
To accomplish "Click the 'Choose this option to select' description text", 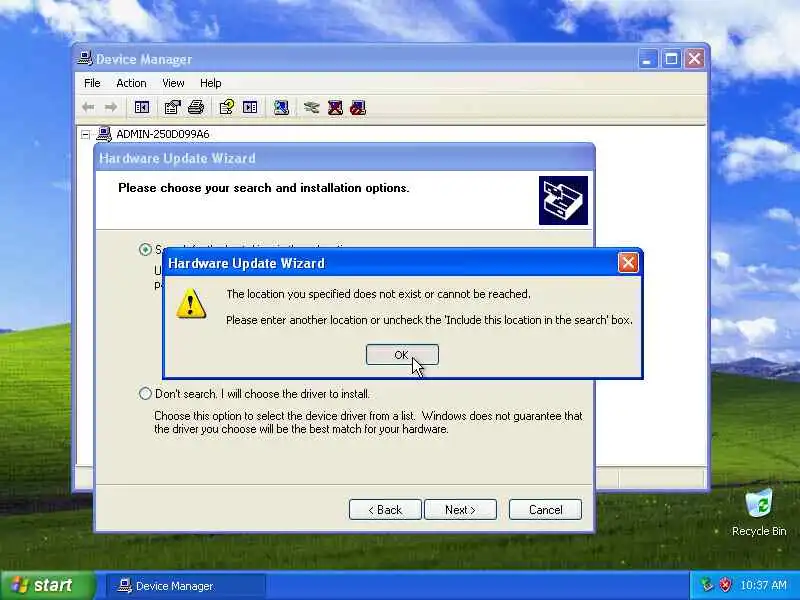I will coord(368,422).
